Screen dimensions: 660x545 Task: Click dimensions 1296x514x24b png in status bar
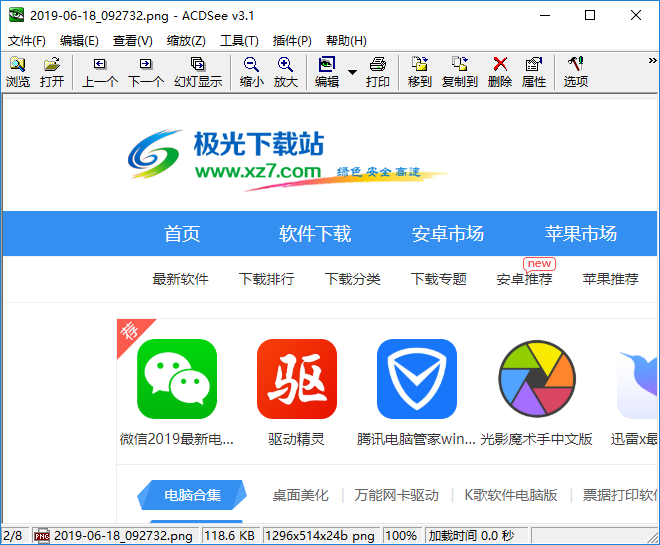coord(320,536)
